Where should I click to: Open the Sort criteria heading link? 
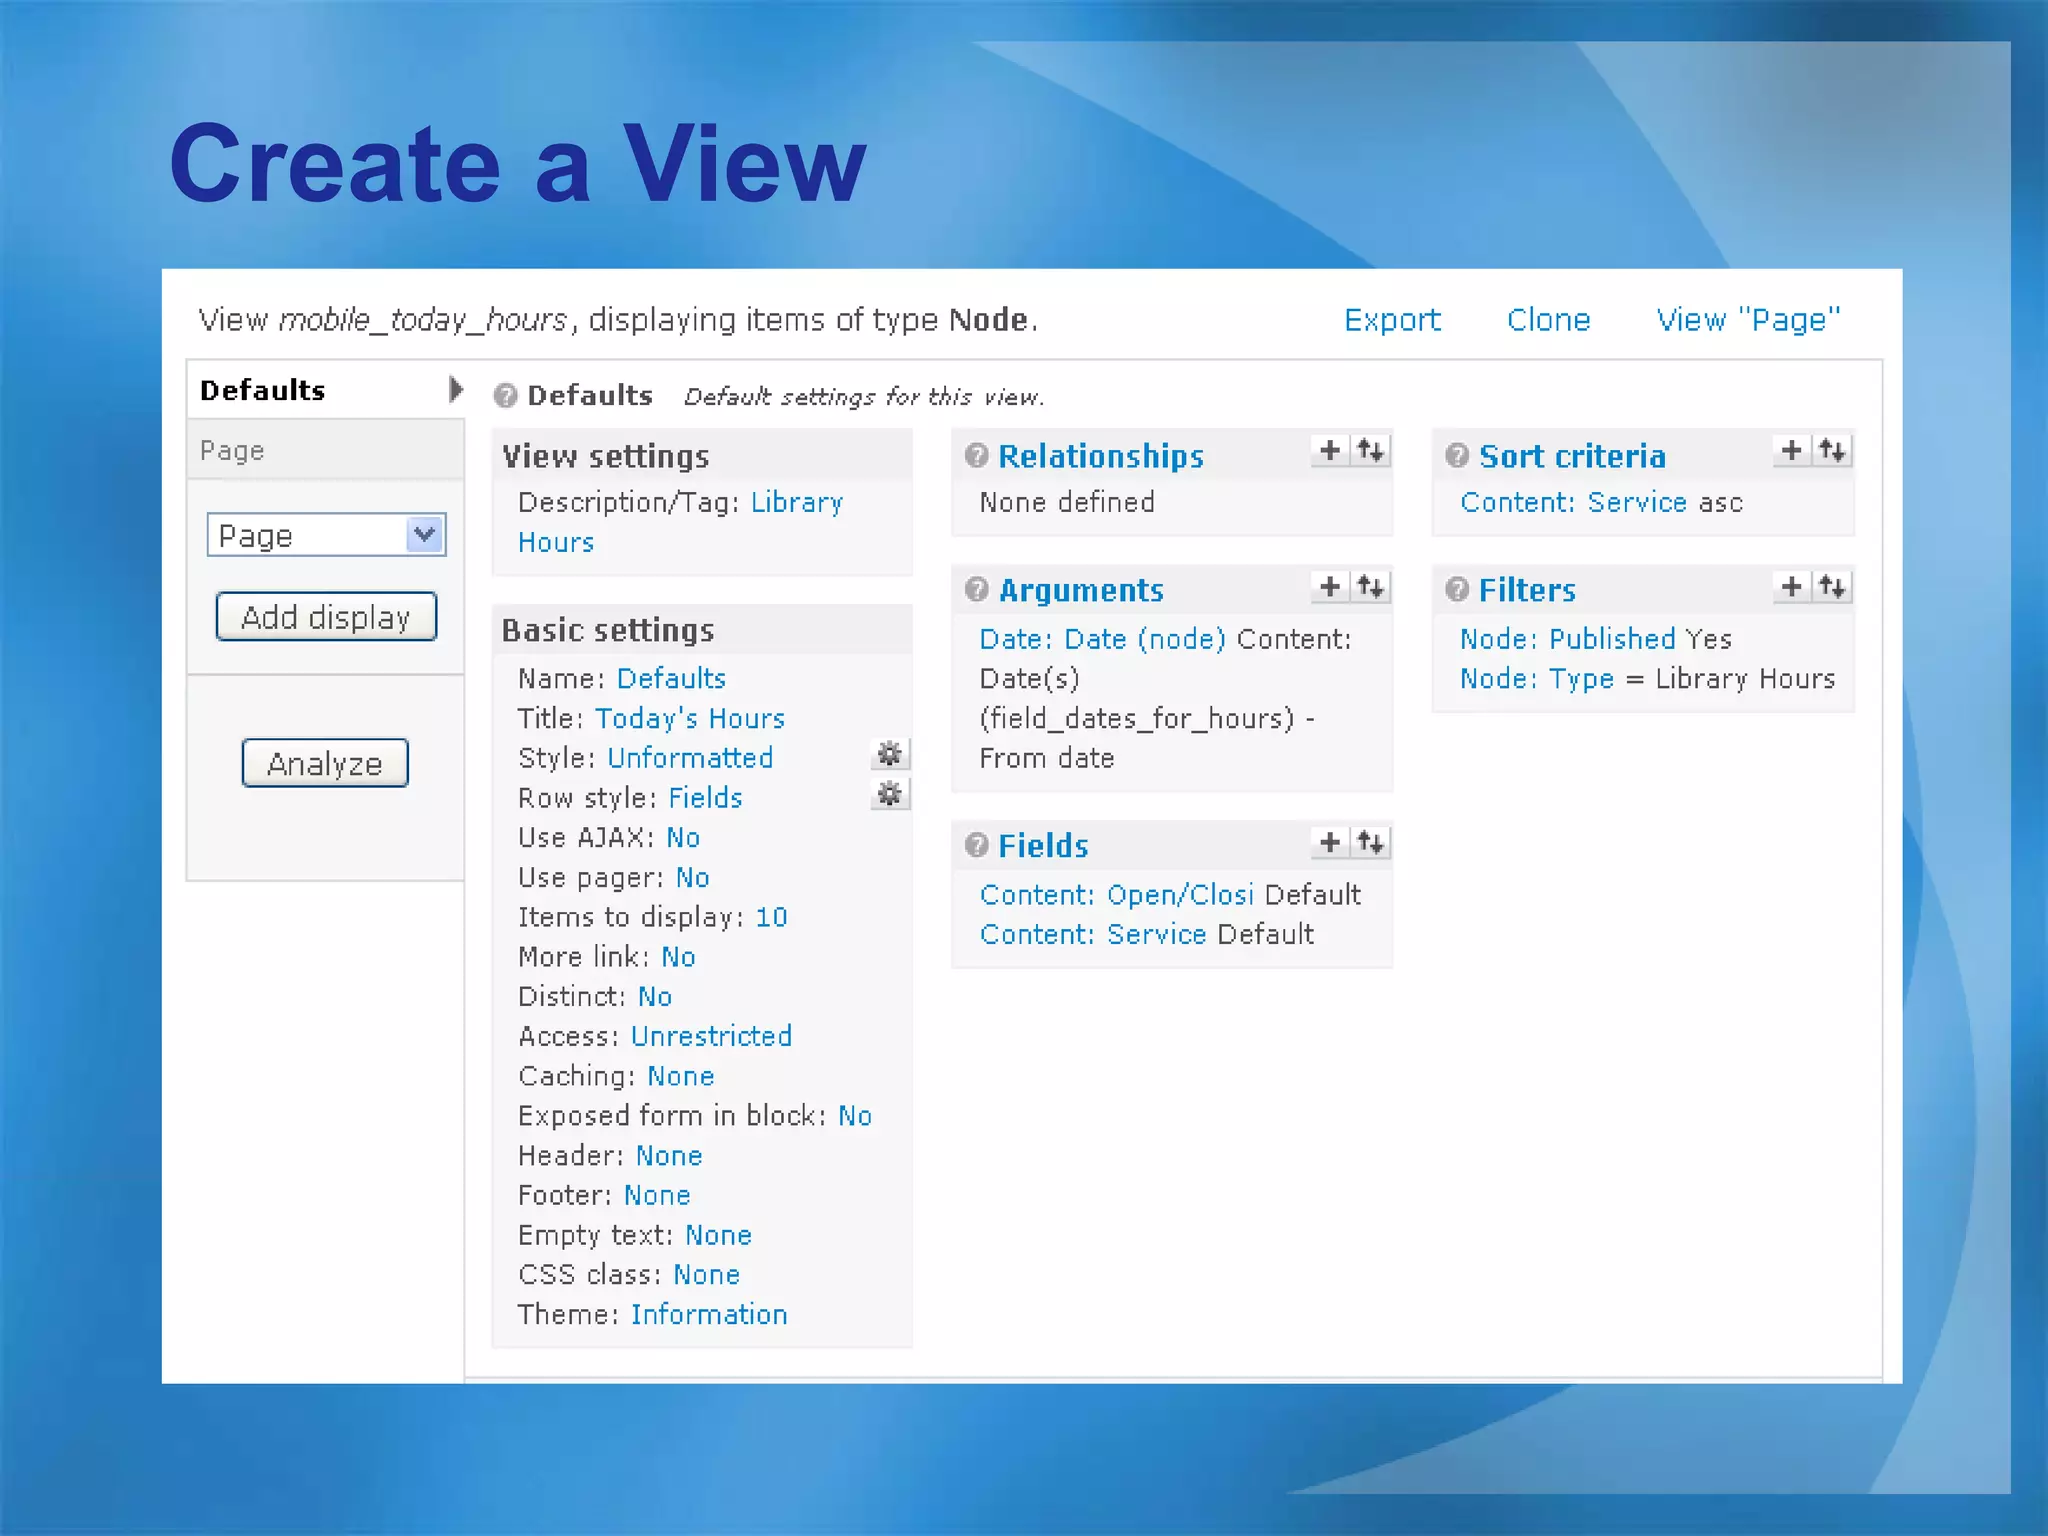click(x=1572, y=456)
